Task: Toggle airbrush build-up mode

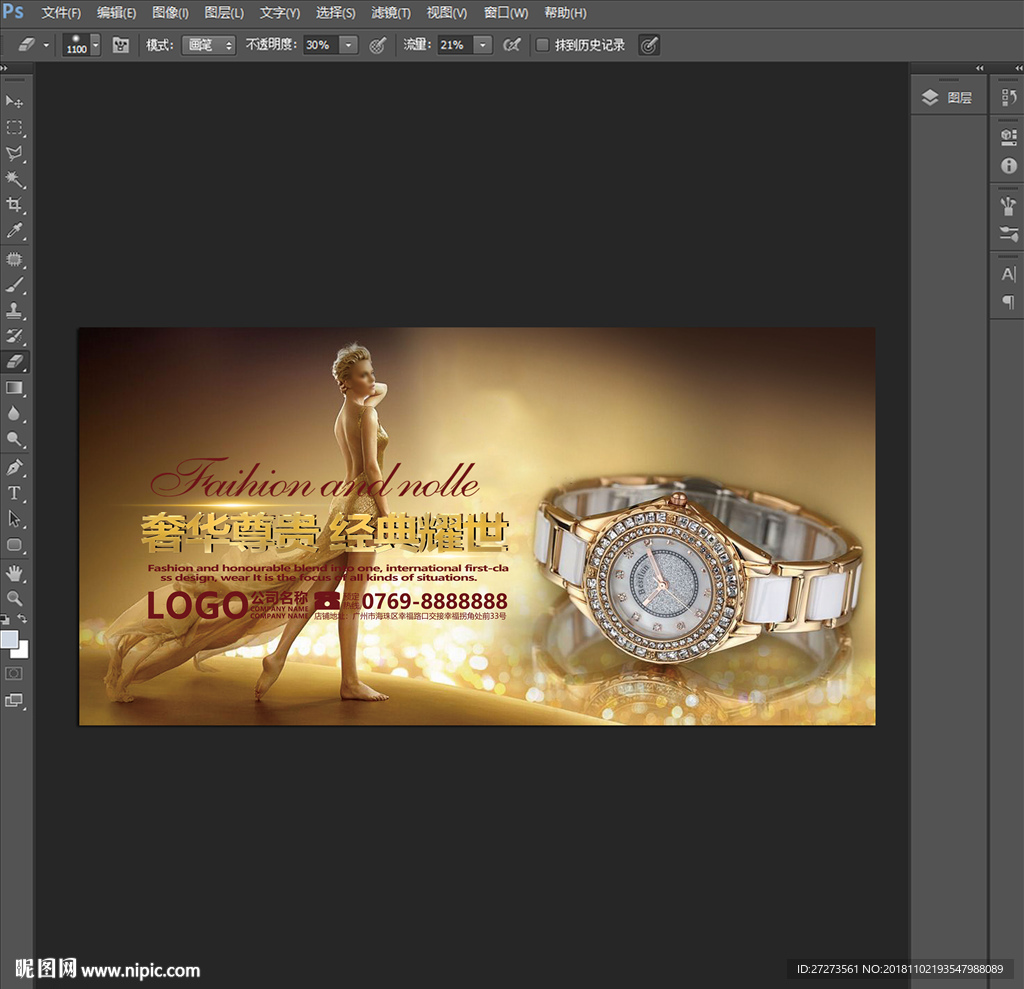Action: tap(512, 45)
